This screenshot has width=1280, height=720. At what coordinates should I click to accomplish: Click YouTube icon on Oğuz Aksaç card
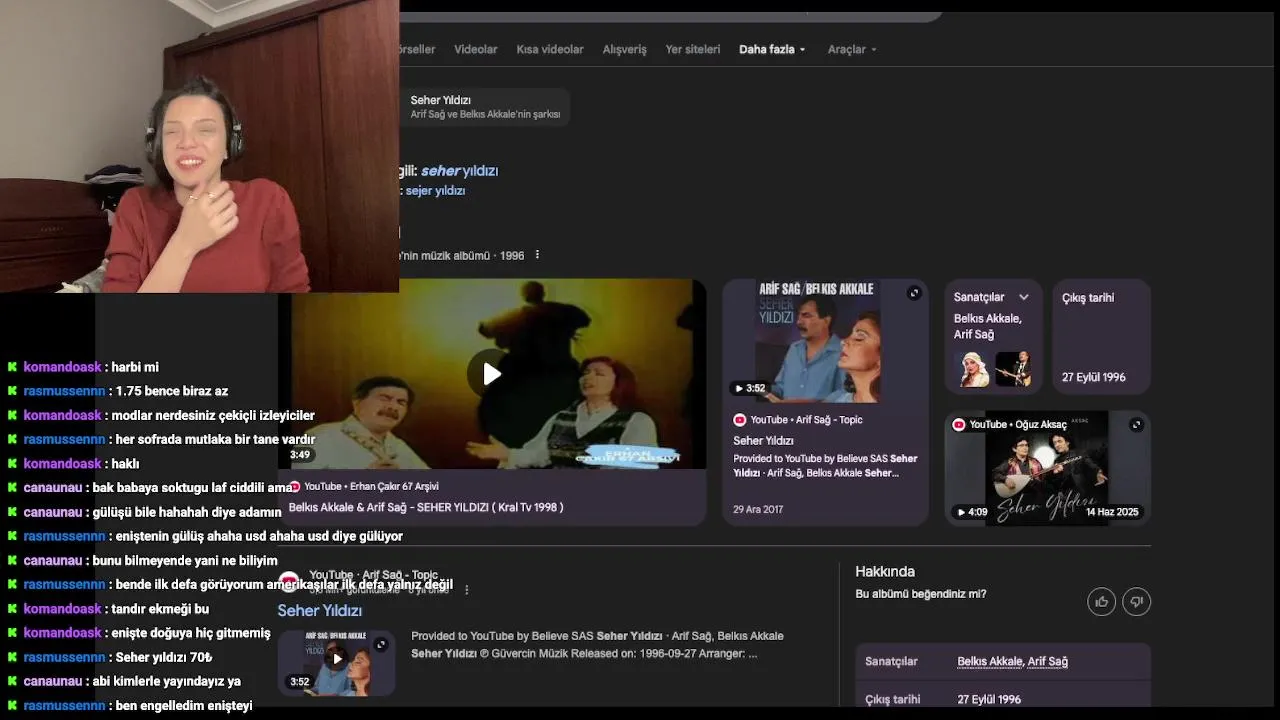click(x=958, y=424)
